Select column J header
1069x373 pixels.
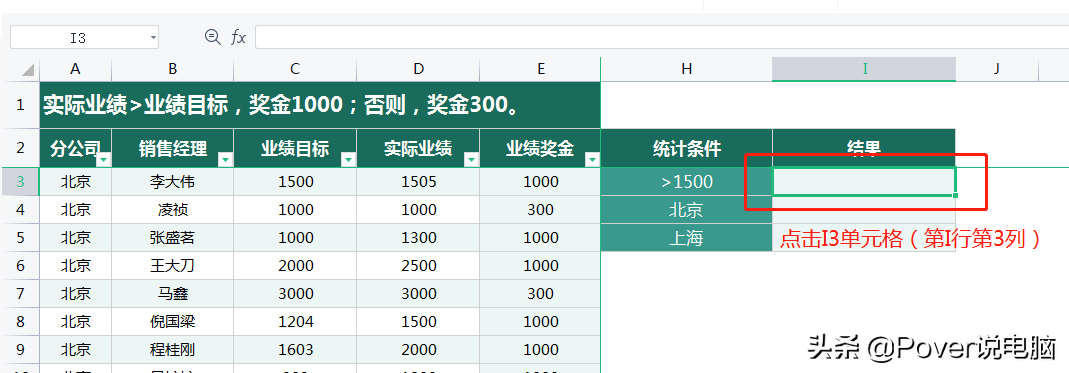(x=997, y=69)
